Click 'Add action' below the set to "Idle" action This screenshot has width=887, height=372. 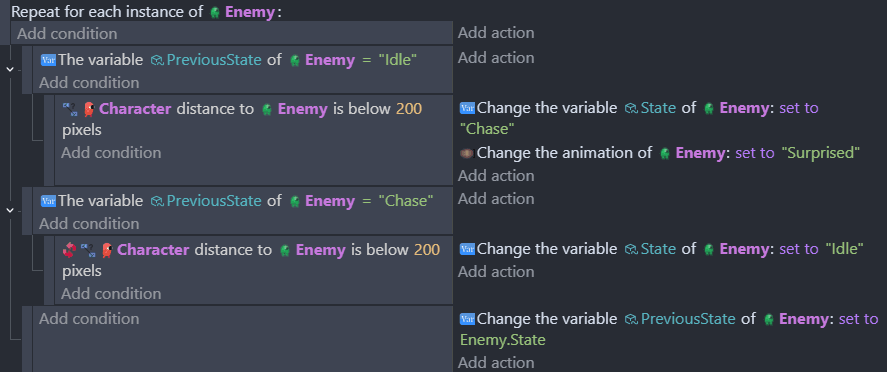[496, 272]
